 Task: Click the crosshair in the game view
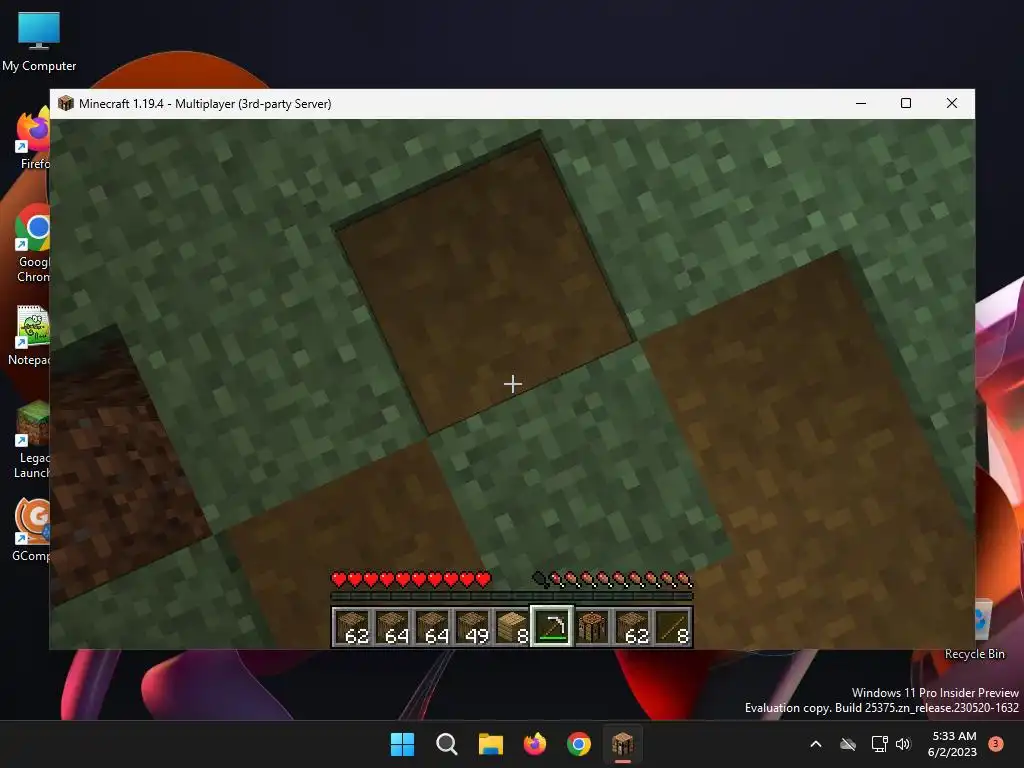[x=513, y=384]
